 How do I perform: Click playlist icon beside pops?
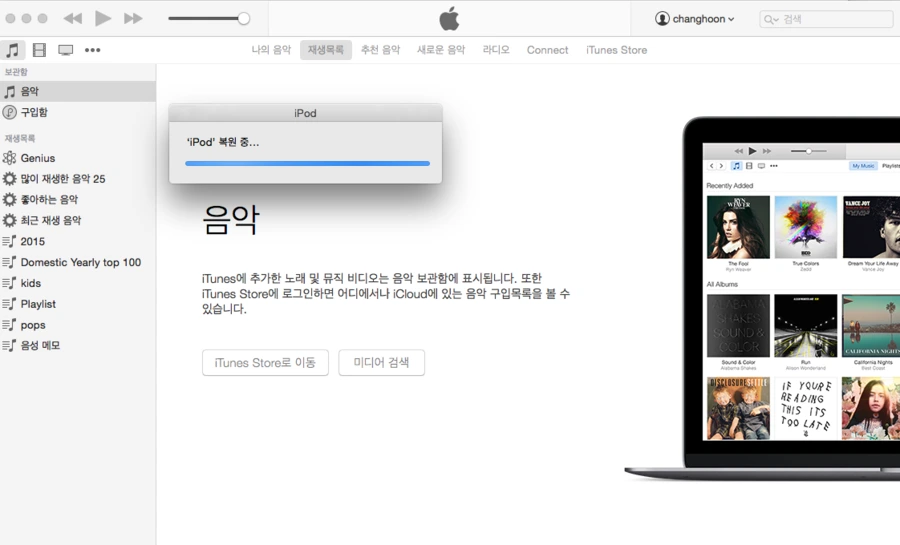point(9,325)
